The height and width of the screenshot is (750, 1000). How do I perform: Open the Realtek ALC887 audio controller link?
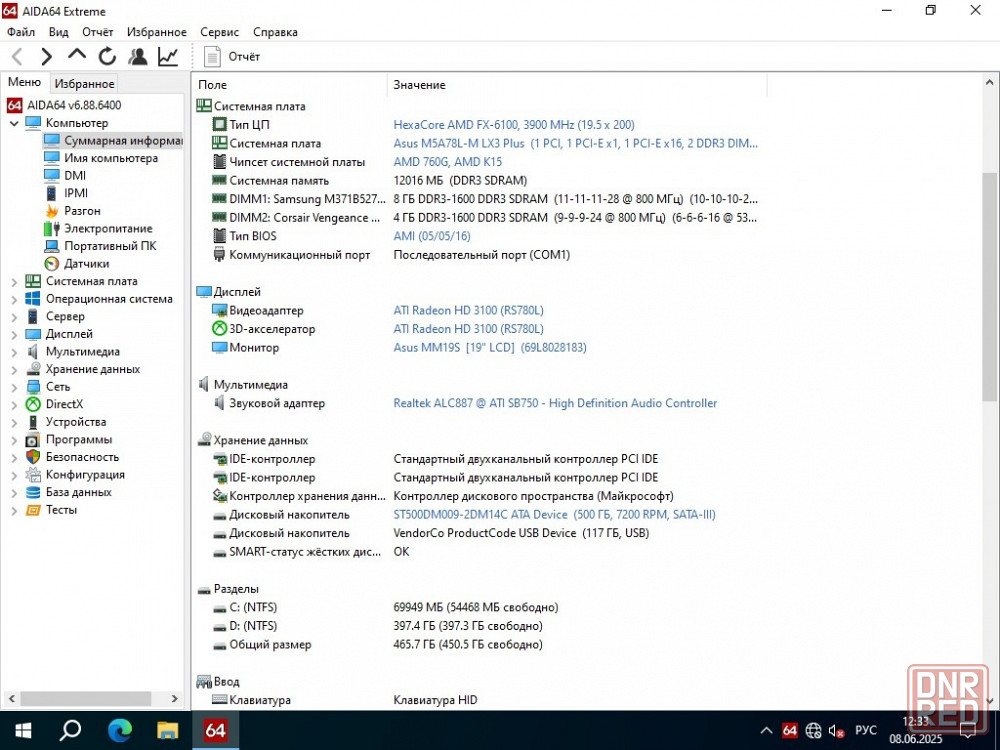555,403
